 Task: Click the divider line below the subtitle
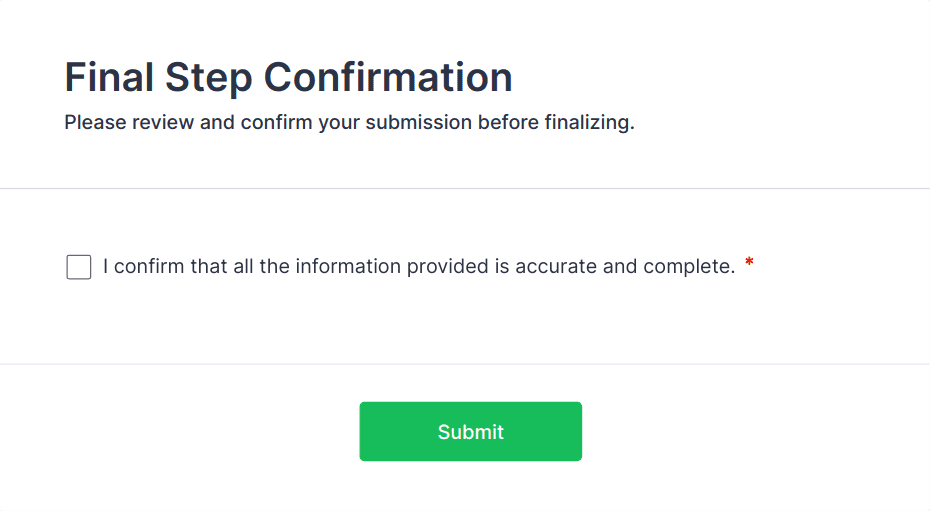[465, 188]
